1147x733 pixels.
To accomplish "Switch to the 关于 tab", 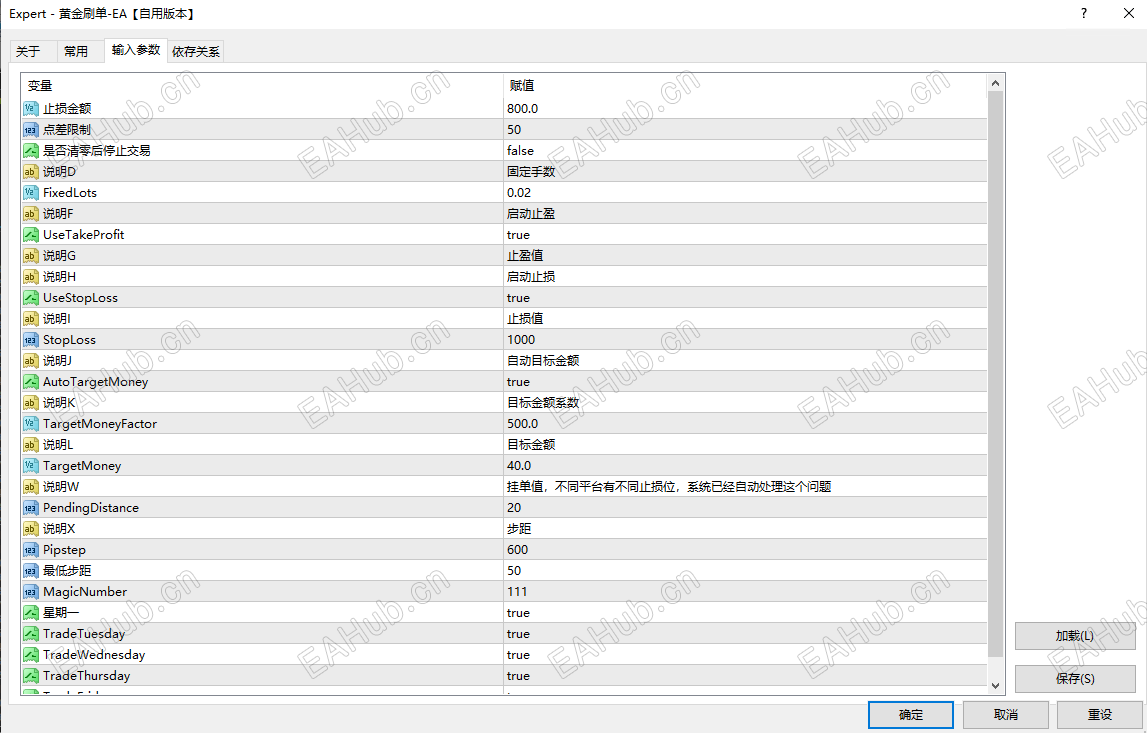I will coord(33,52).
